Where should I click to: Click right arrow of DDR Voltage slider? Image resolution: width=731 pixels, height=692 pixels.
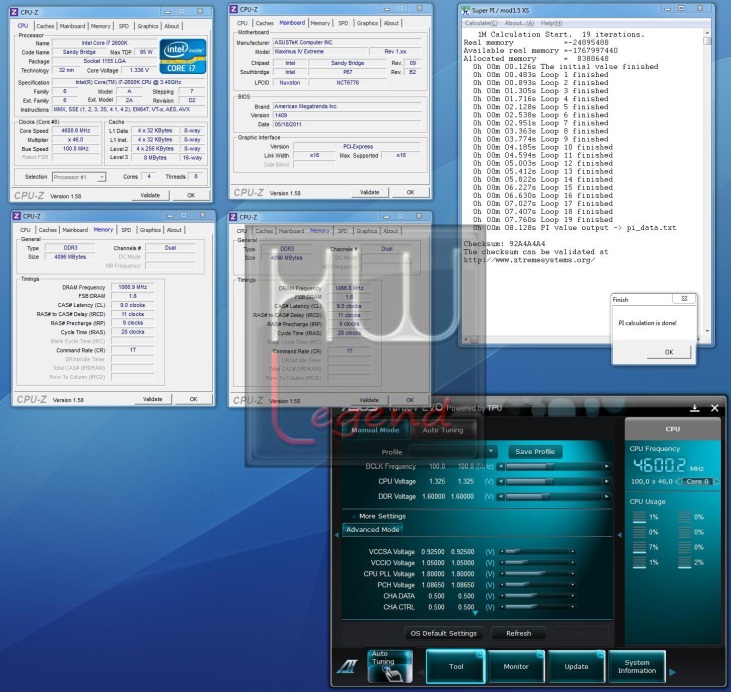pos(607,497)
